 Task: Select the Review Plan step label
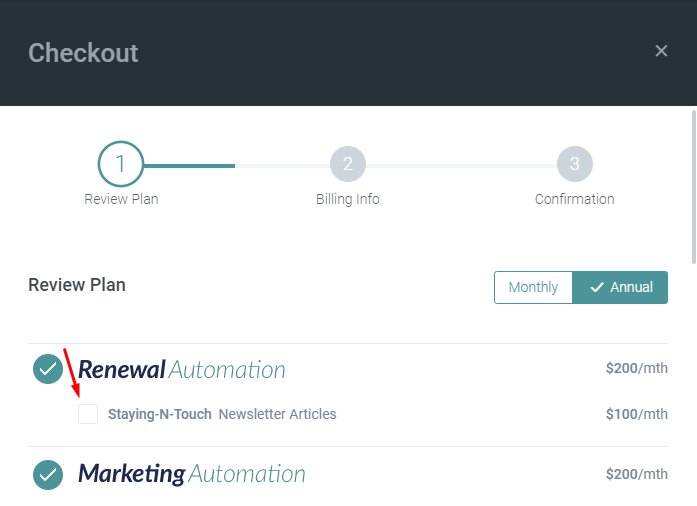coord(121,199)
